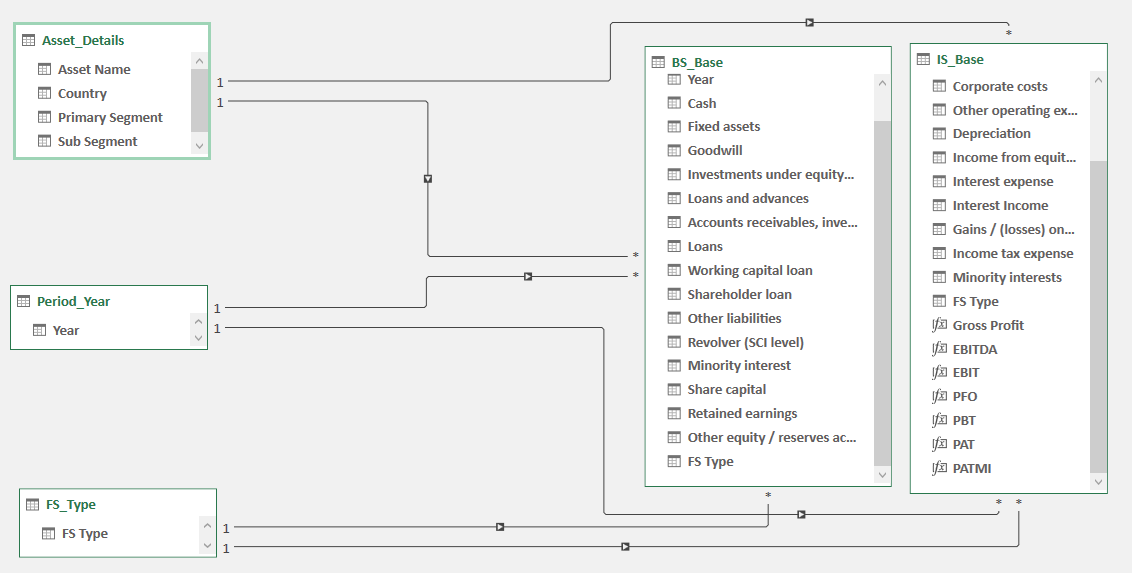Viewport: 1132px width, 573px height.
Task: Select the BS_Base table title
Action: [x=697, y=62]
